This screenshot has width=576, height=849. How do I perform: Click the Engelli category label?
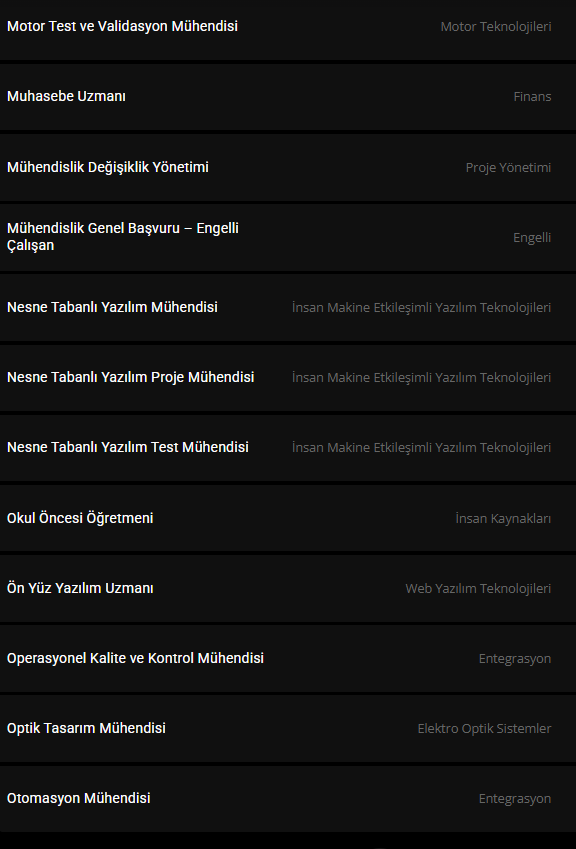[532, 238]
